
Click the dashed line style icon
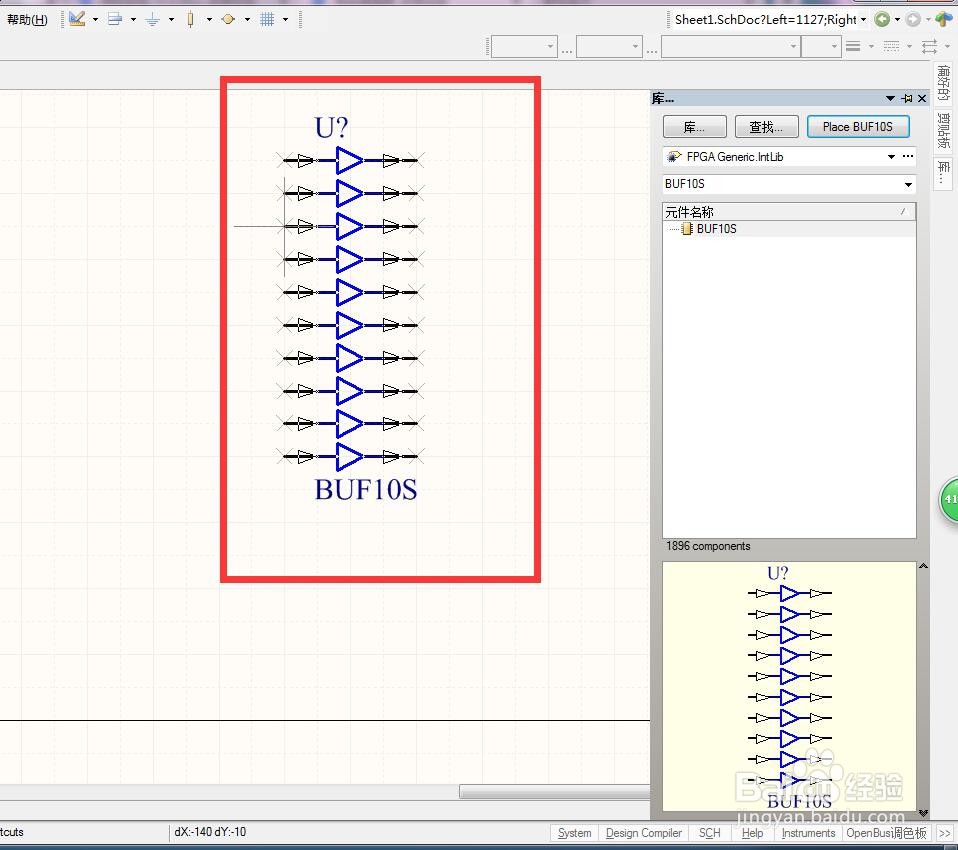click(891, 46)
